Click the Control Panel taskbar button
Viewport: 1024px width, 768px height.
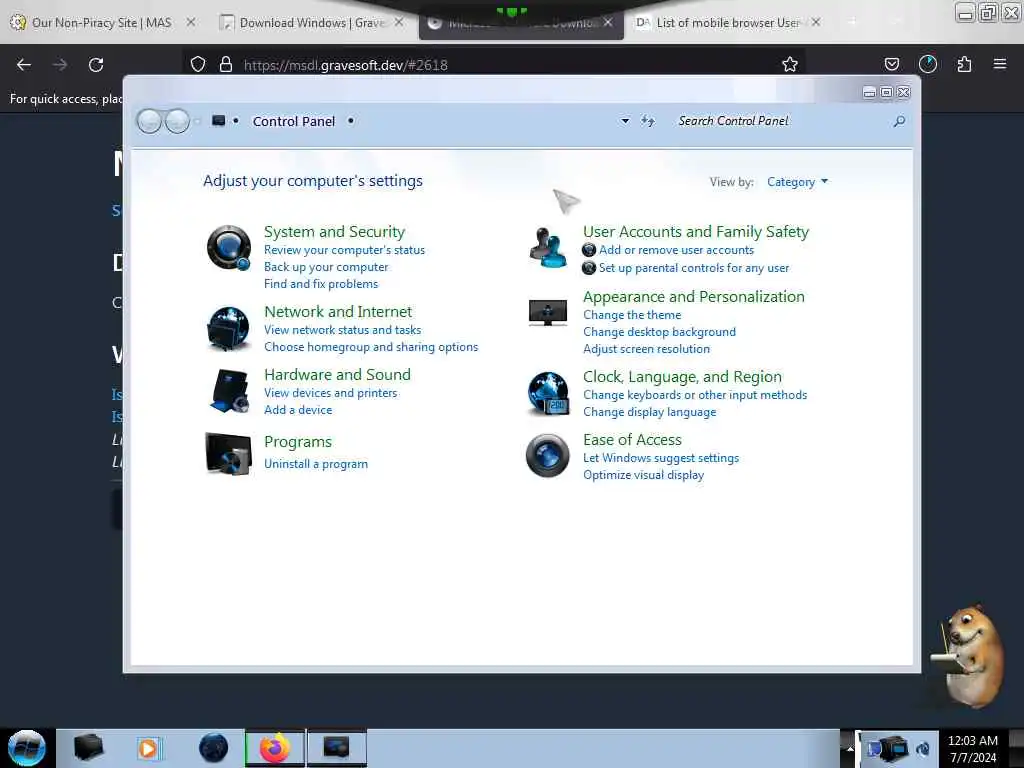337,748
